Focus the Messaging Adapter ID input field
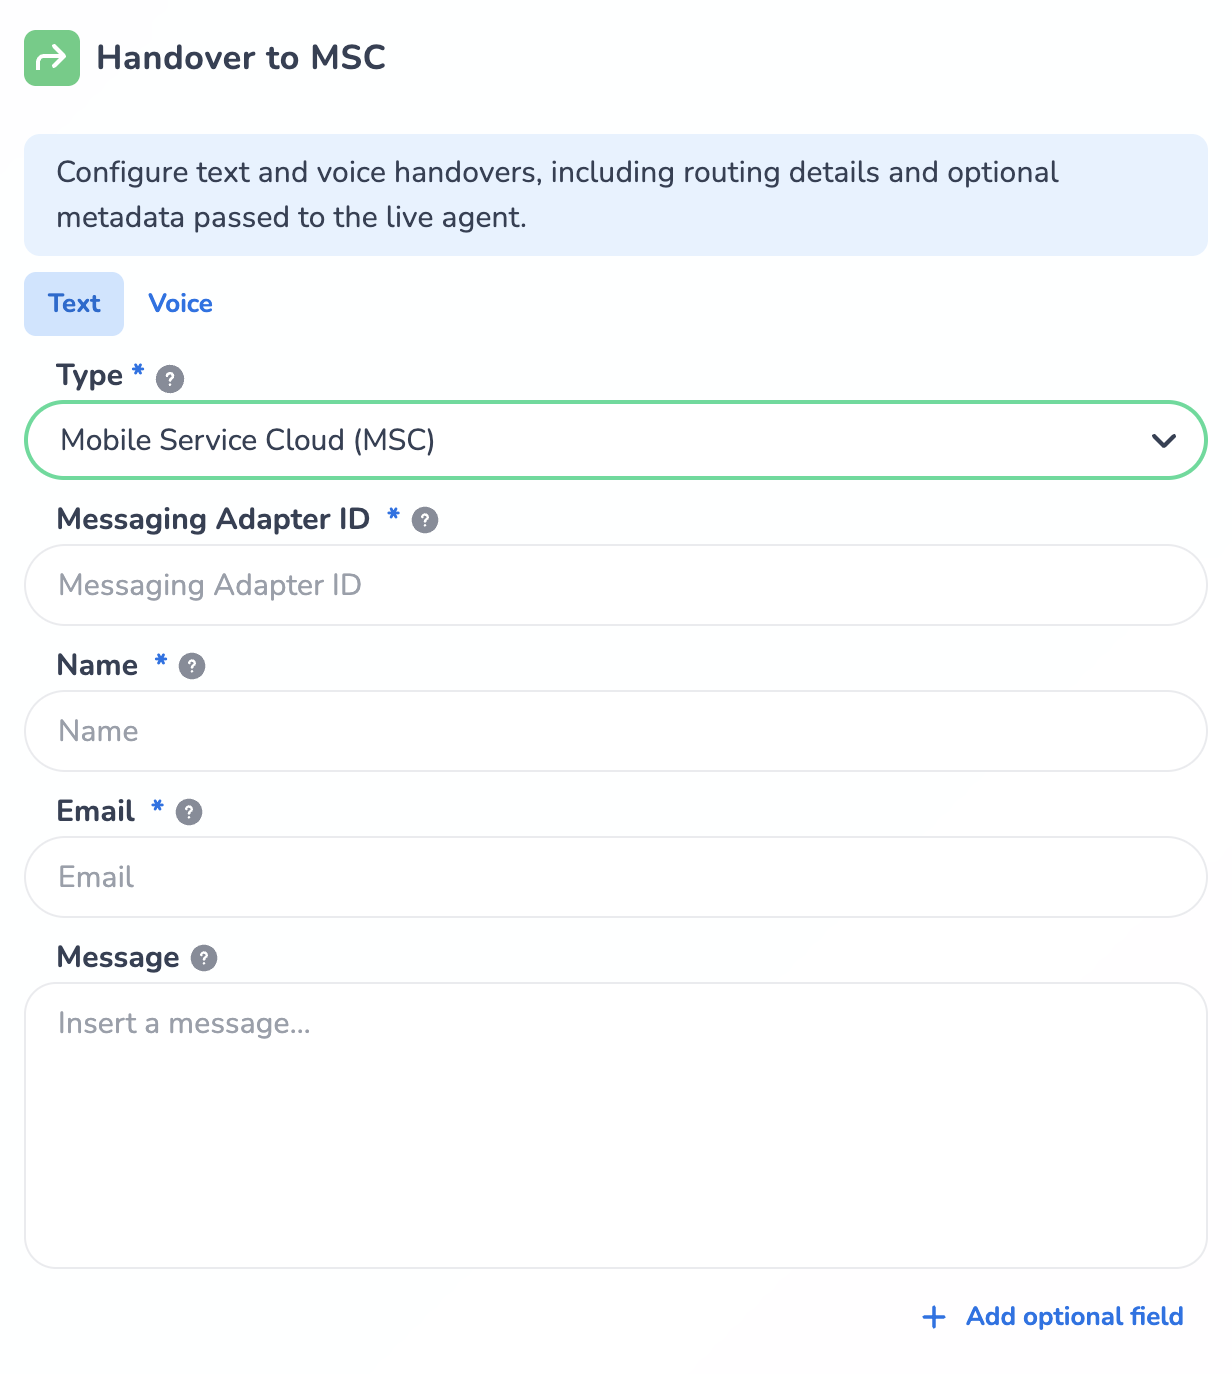The height and width of the screenshot is (1374, 1232). pos(615,586)
